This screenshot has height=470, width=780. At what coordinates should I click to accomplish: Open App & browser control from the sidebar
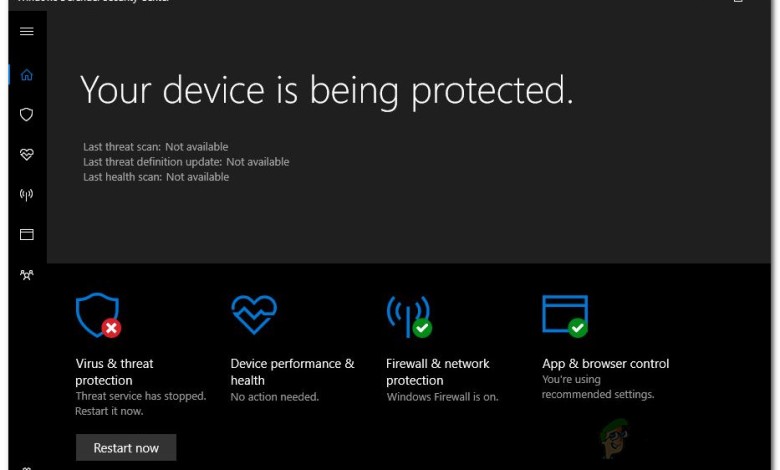[x=27, y=235]
